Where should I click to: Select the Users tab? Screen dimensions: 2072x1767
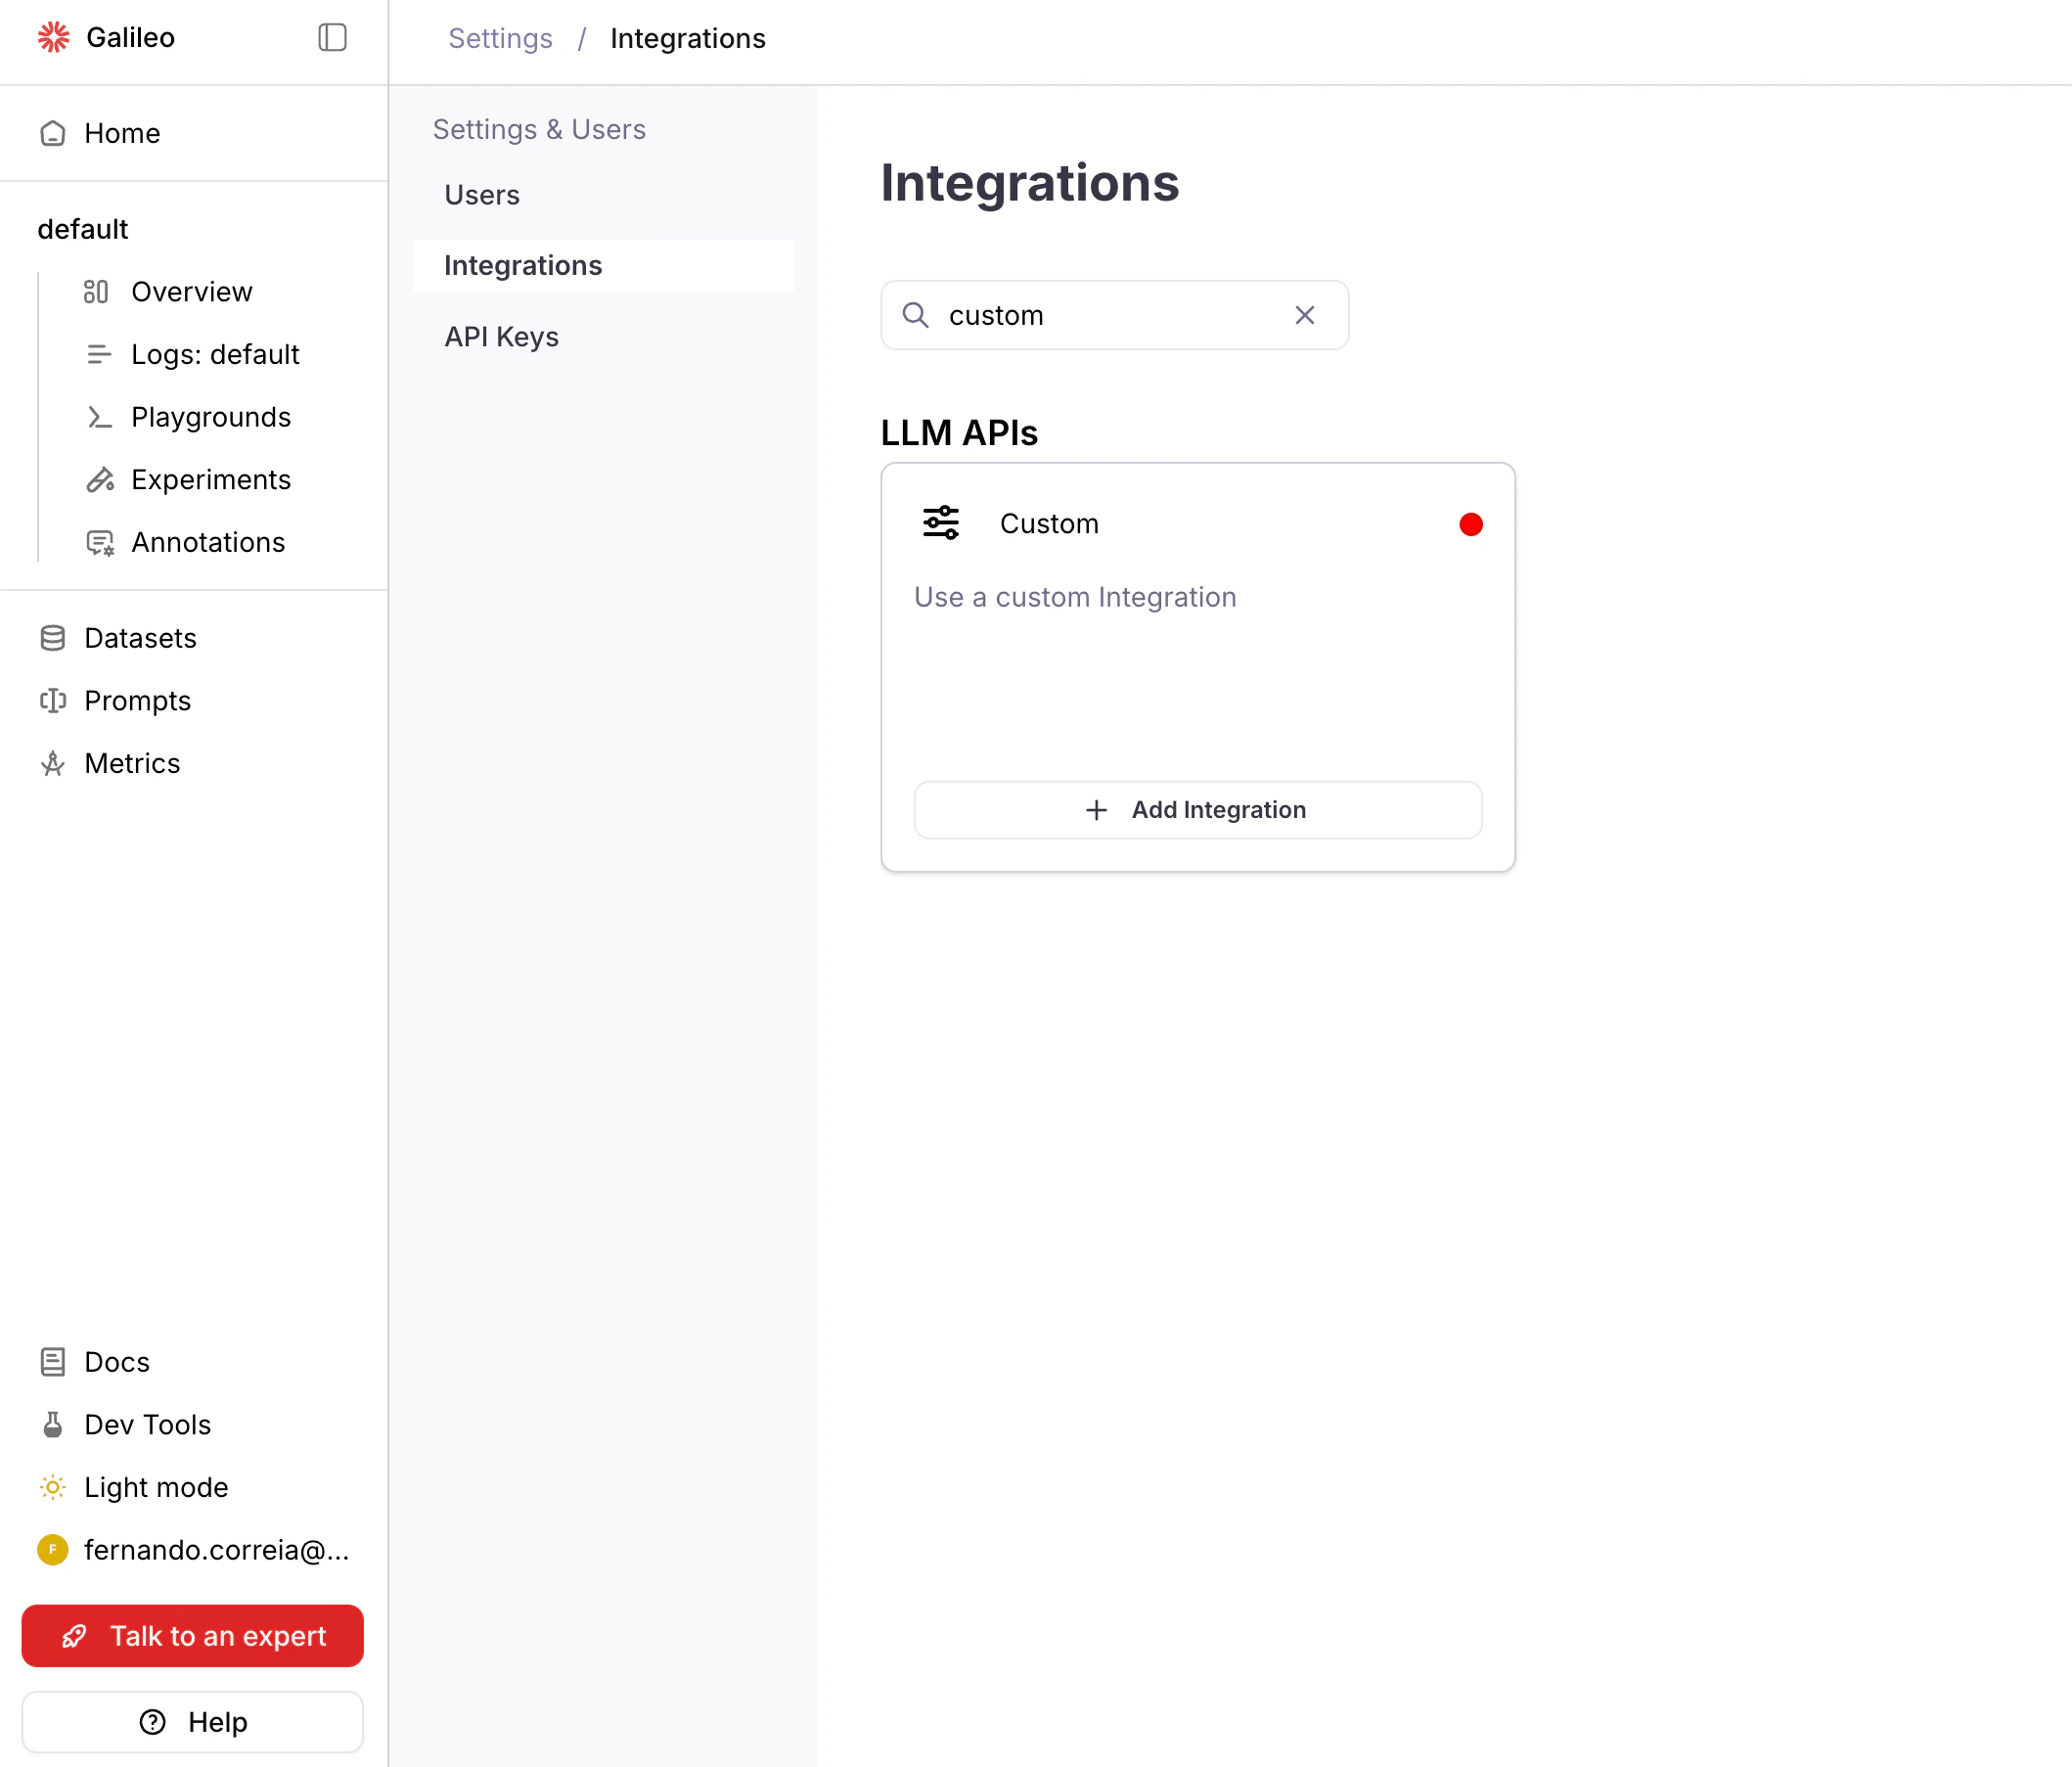coord(481,194)
